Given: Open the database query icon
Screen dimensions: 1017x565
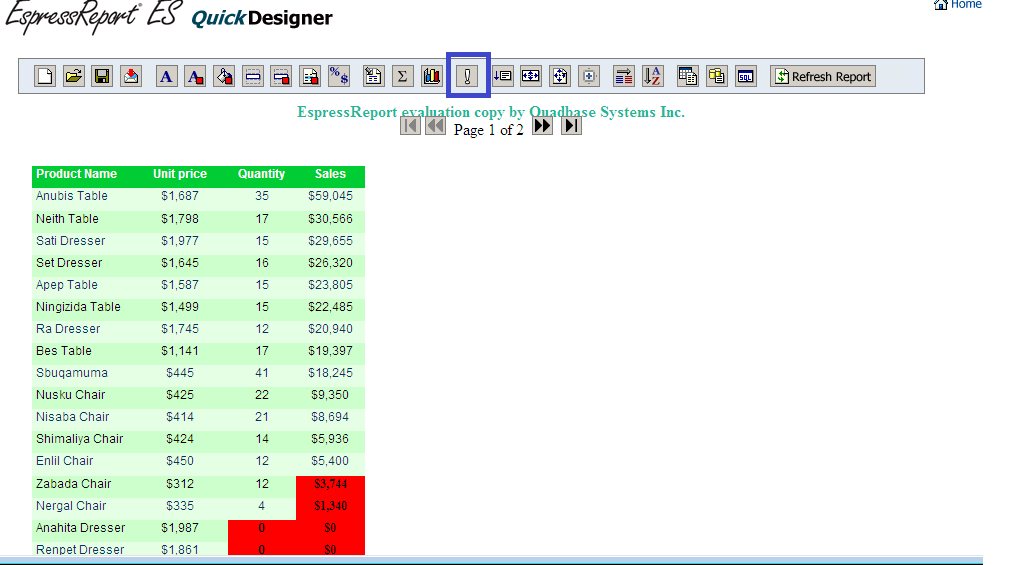Looking at the screenshot, I should 717,77.
